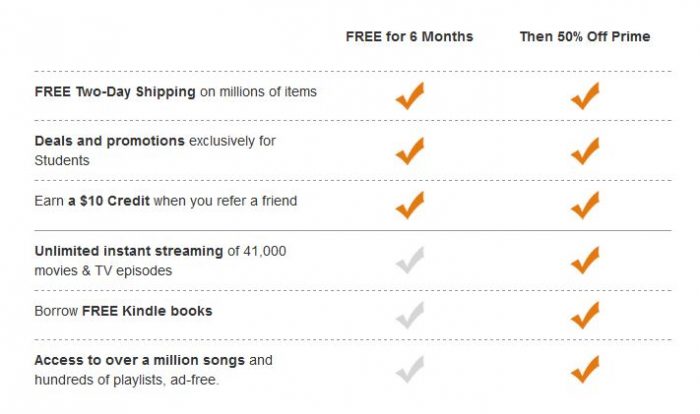Click gray checkmark for million songs access
700x414 pixels.
coord(409,369)
